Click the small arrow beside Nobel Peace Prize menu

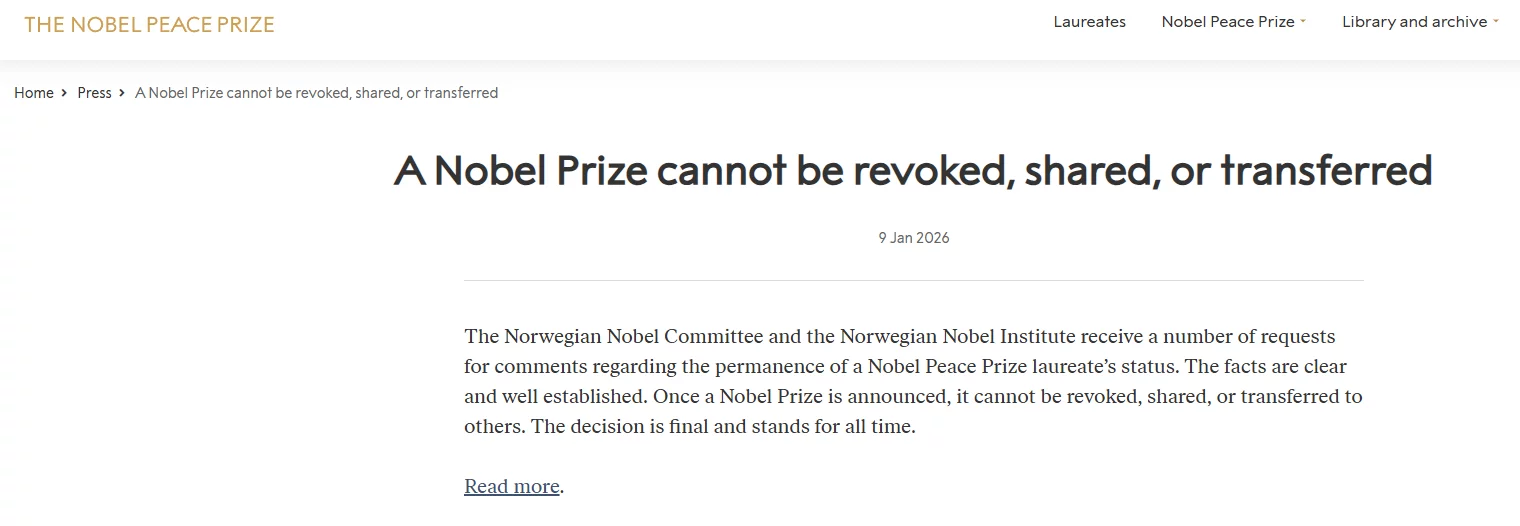pos(1303,22)
